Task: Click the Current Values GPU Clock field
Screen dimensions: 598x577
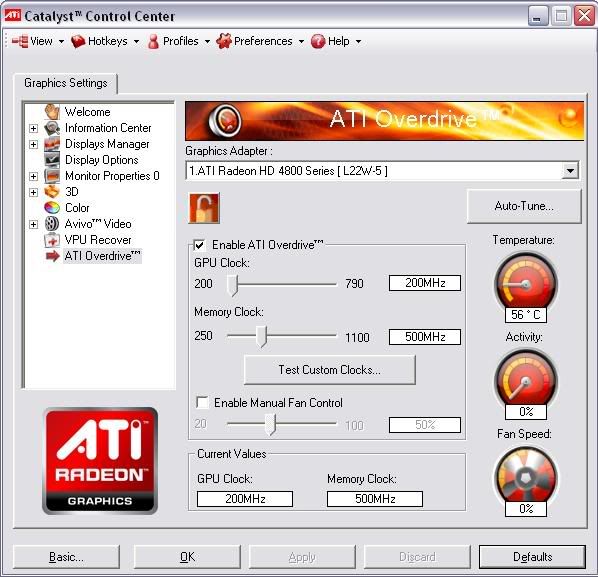Action: click(x=245, y=499)
